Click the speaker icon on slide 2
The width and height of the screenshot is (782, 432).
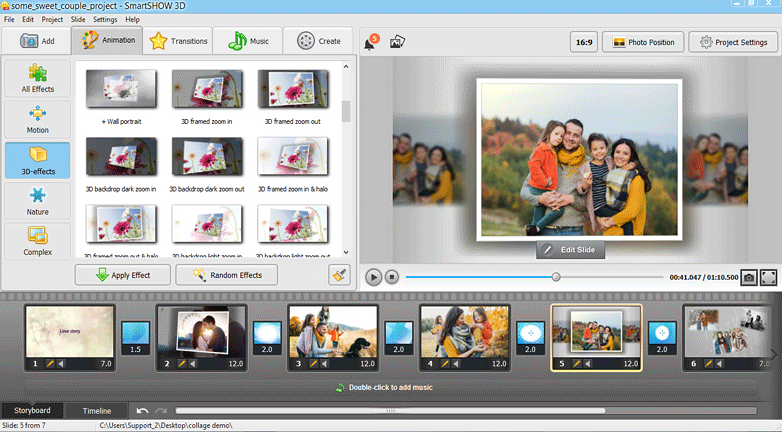(x=195, y=364)
